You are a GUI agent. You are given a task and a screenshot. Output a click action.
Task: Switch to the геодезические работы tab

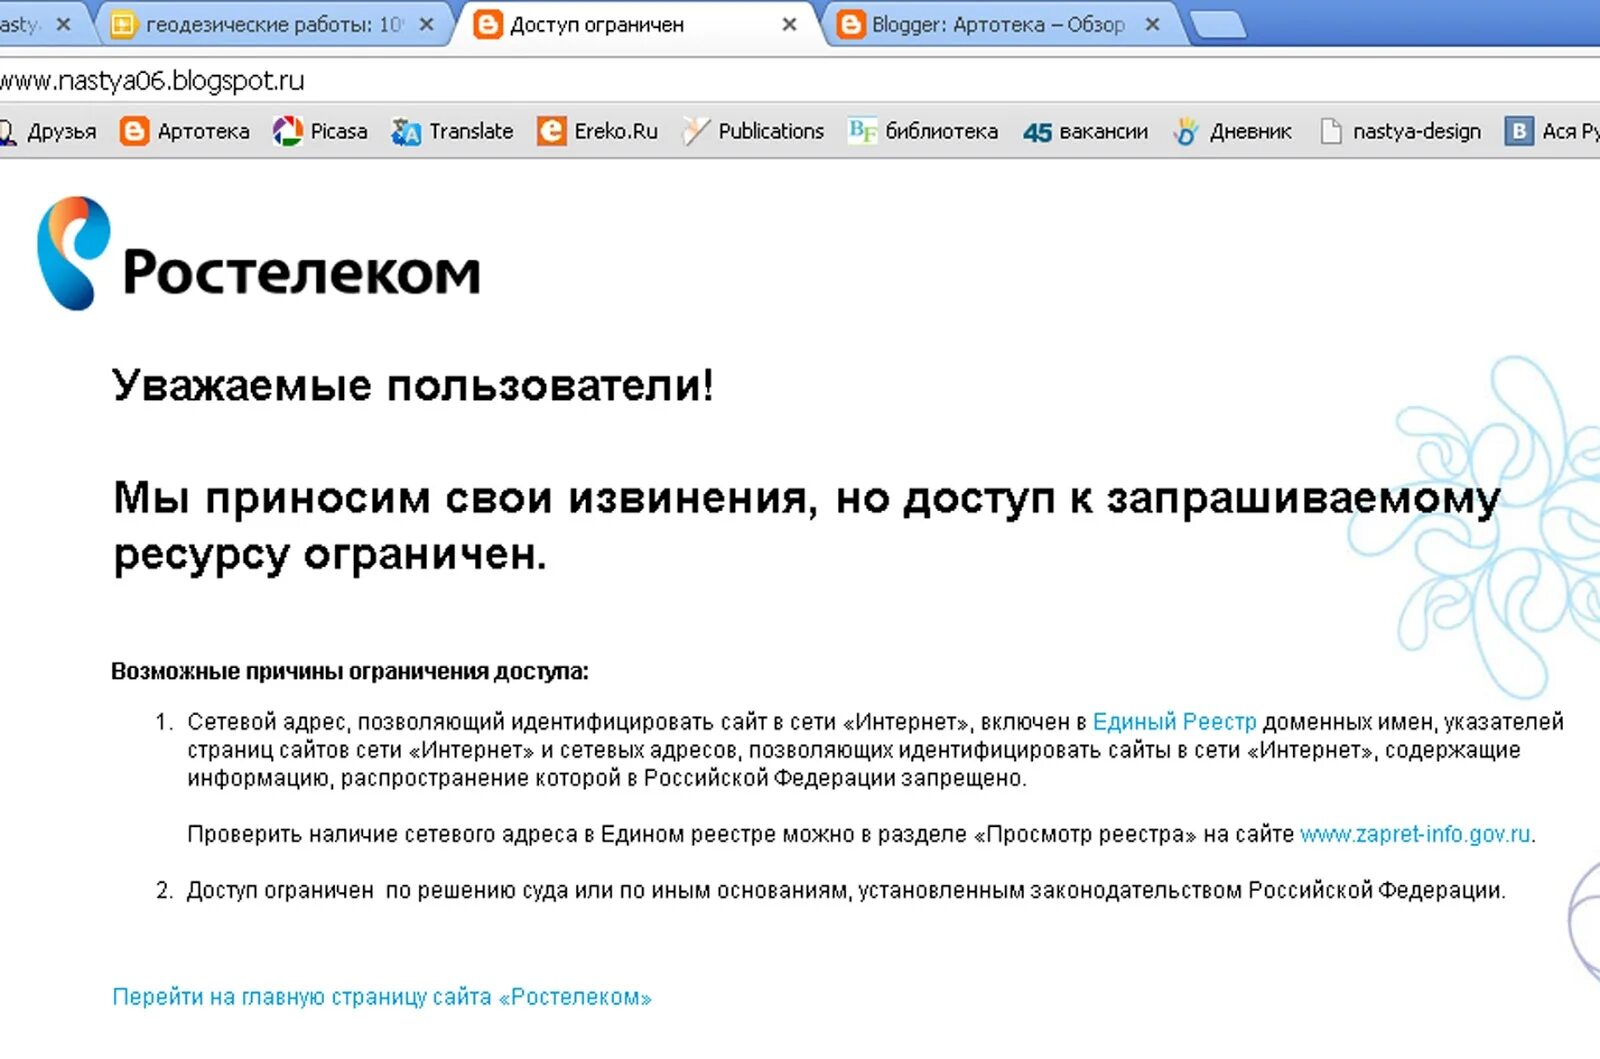pos(273,24)
